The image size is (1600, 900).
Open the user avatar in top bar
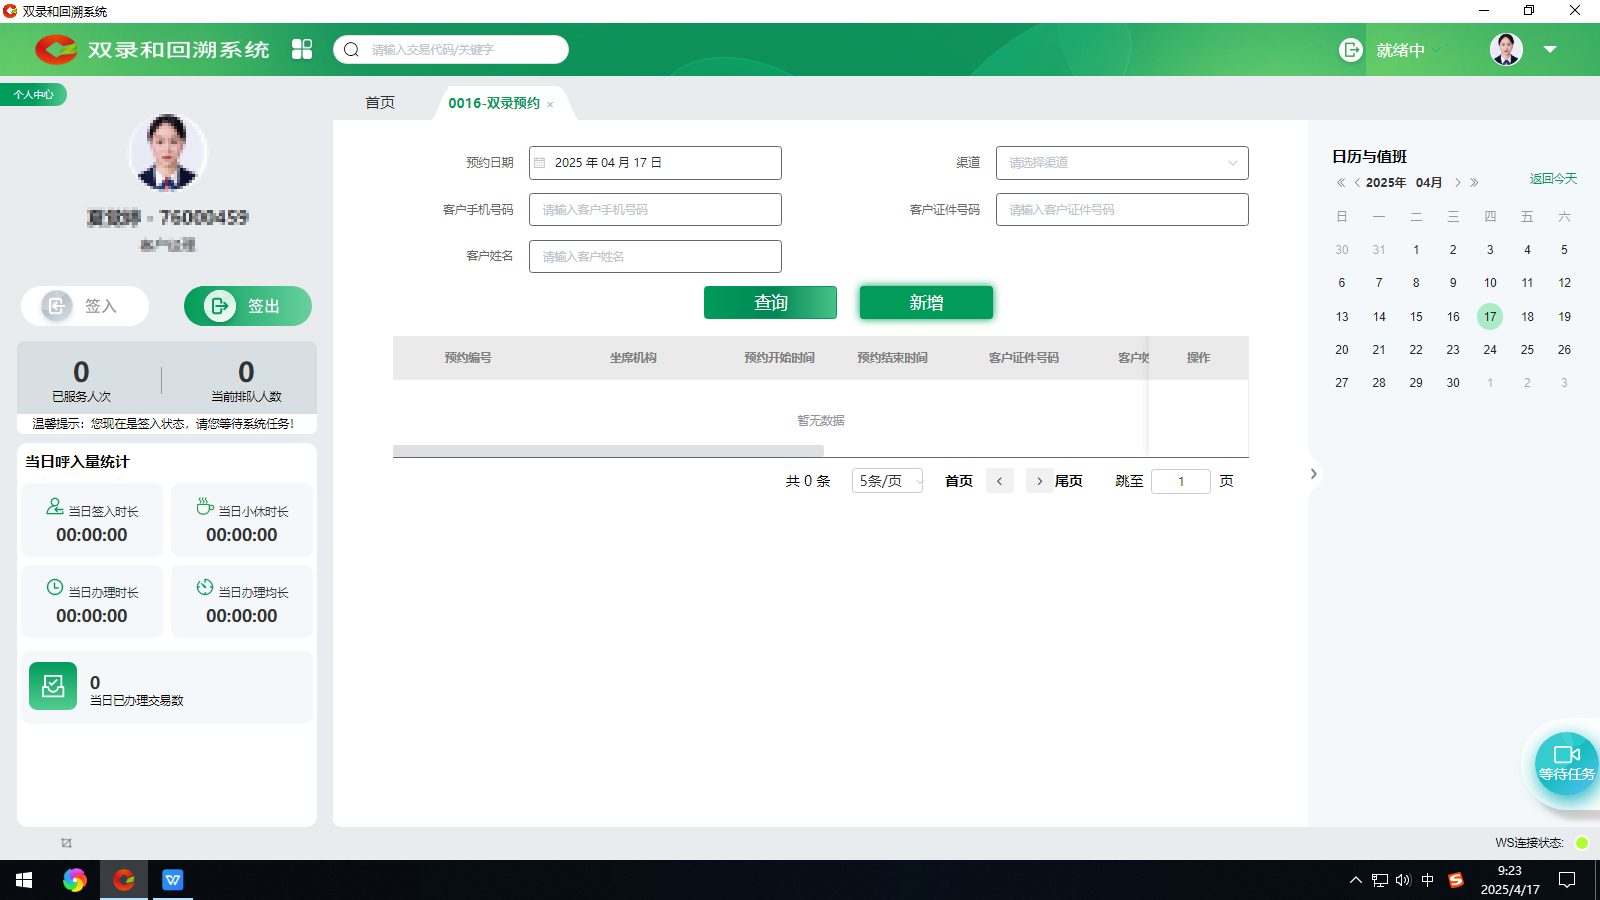pyautogui.click(x=1506, y=49)
